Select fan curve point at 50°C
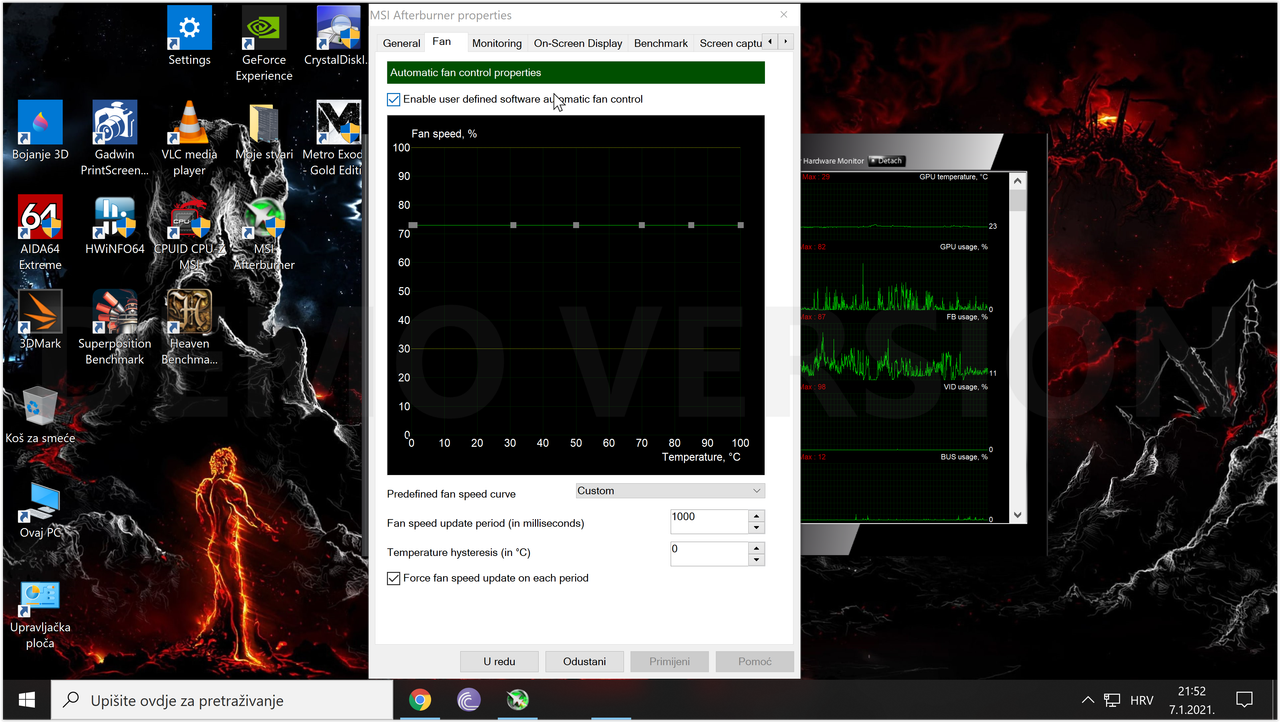This screenshot has width=1280, height=722. [576, 226]
